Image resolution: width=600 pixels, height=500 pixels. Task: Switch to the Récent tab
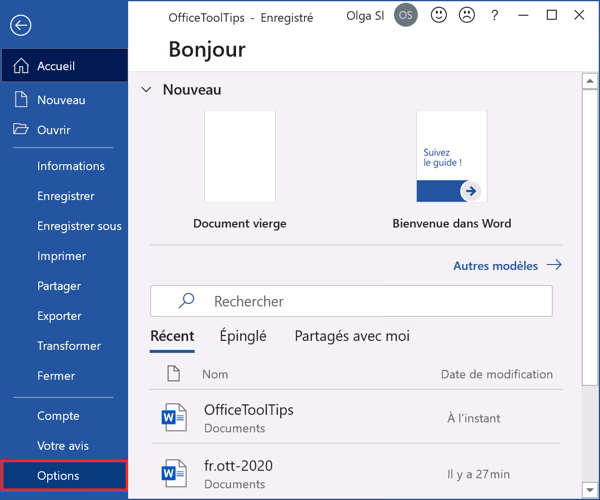pos(172,336)
